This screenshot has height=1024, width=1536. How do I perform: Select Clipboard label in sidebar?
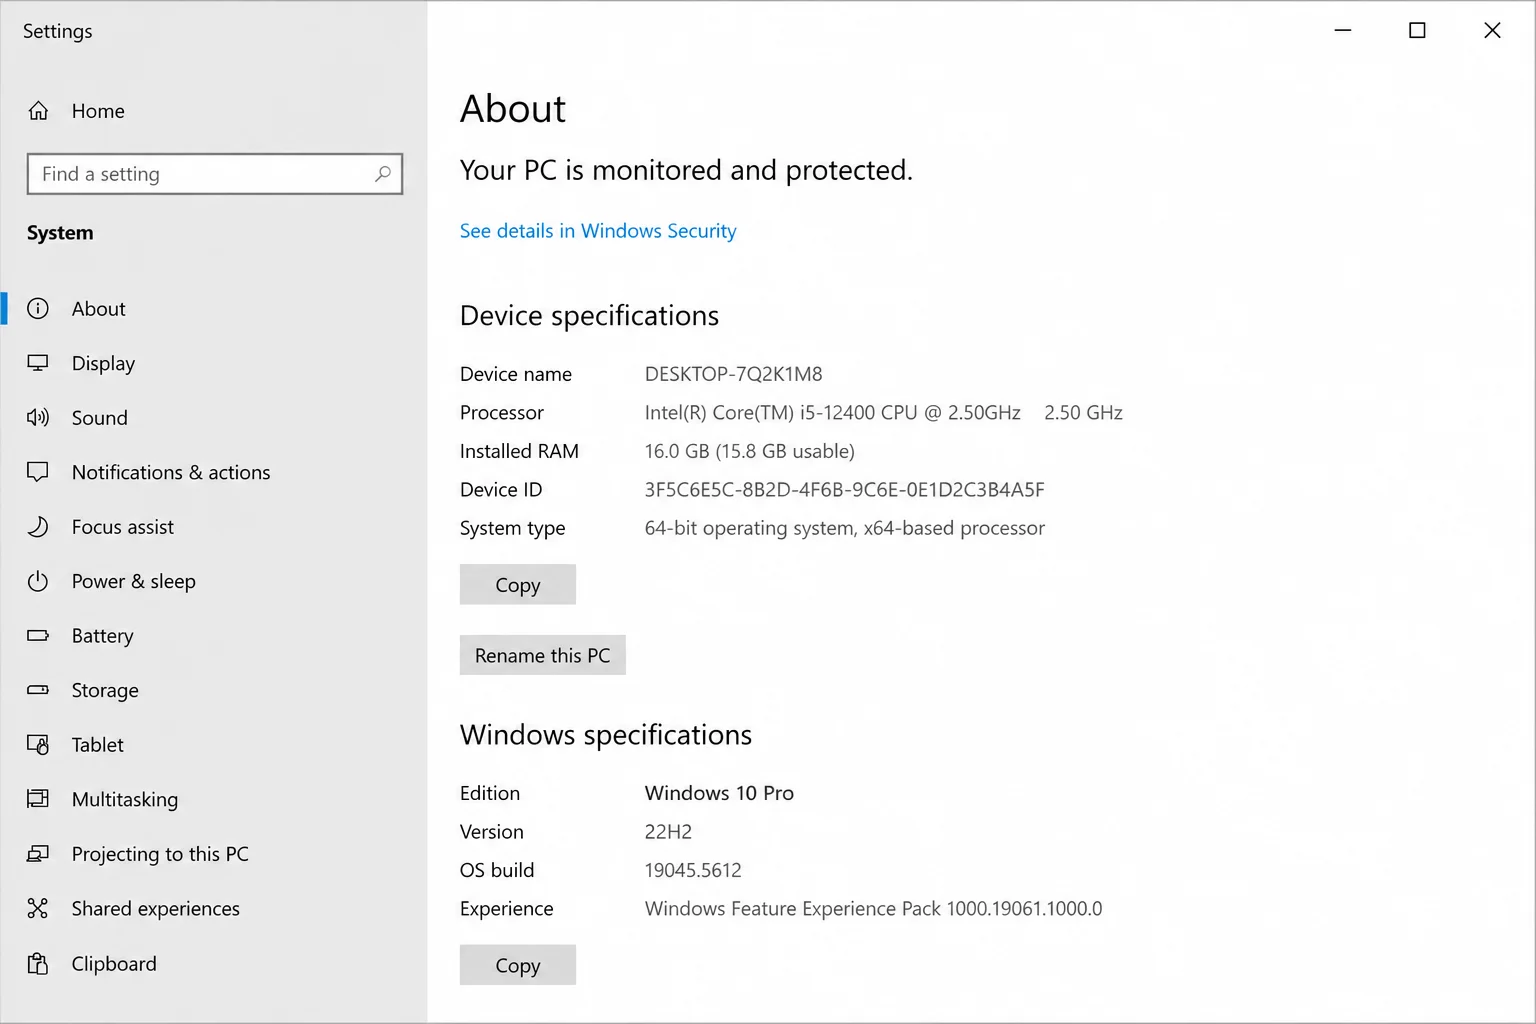(114, 964)
